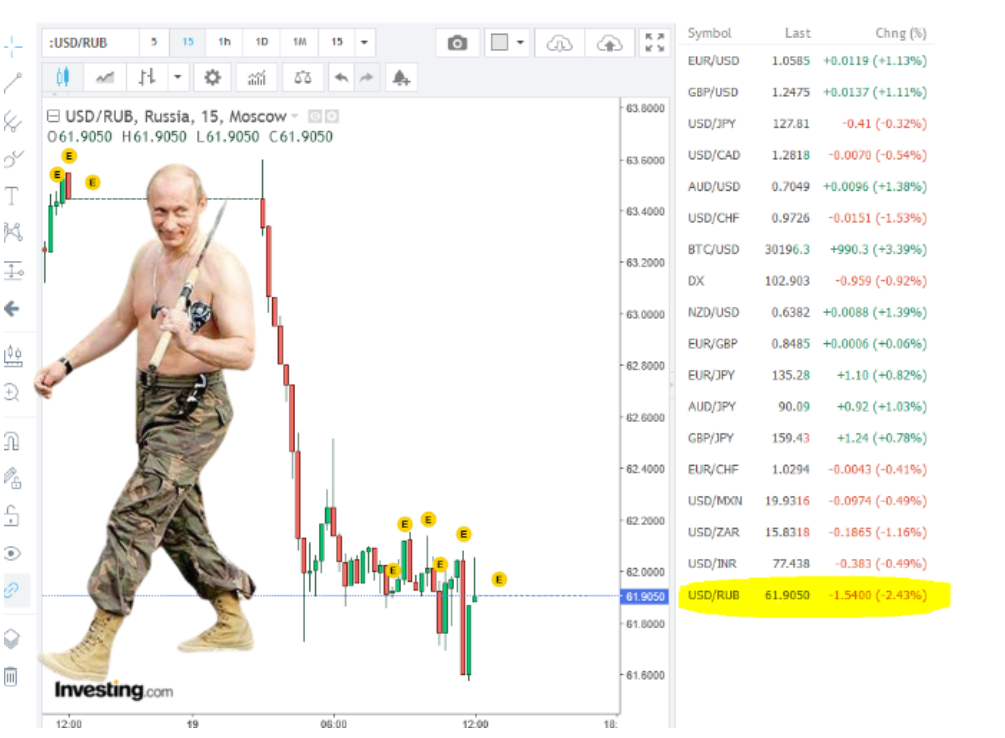Switch to the 1D interval
The height and width of the screenshot is (738, 1005).
click(x=262, y=42)
